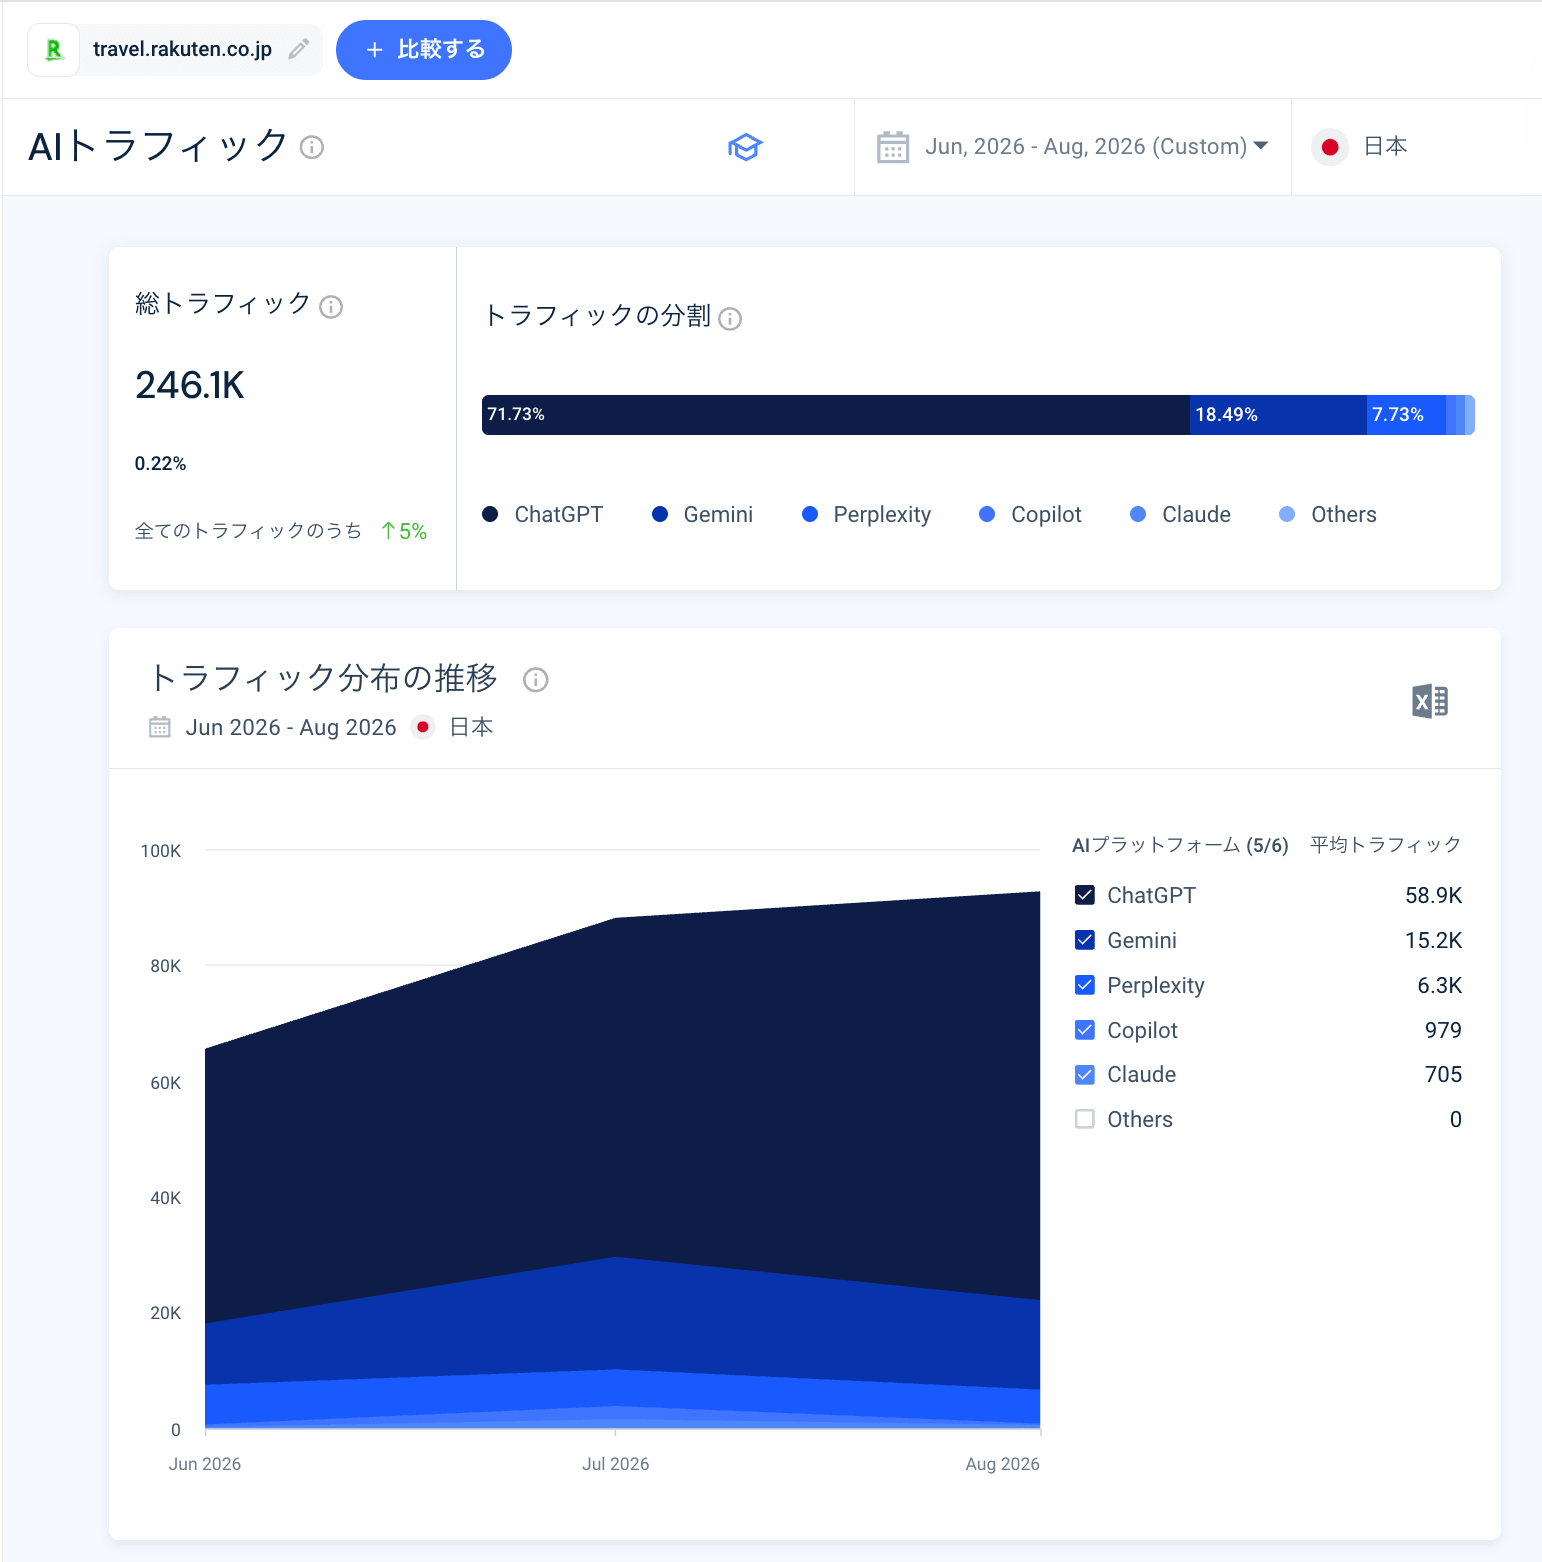Click the 71.73% ChatGPT bar segment
The width and height of the screenshot is (1542, 1562).
pos(835,415)
